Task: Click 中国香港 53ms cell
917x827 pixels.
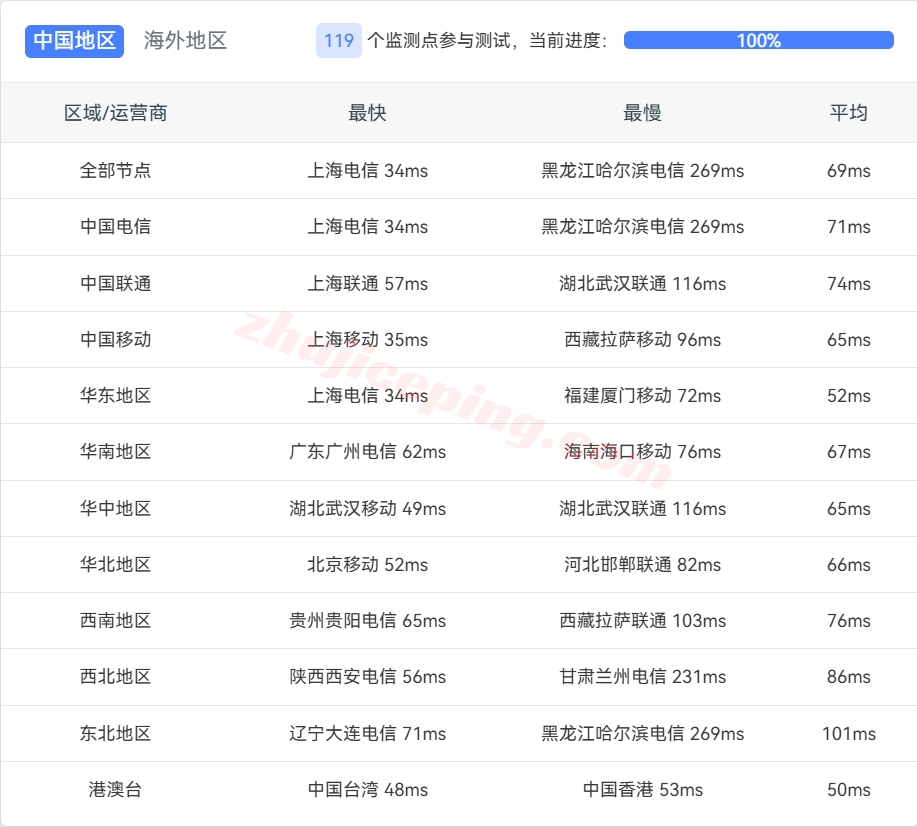Action: tap(642, 790)
